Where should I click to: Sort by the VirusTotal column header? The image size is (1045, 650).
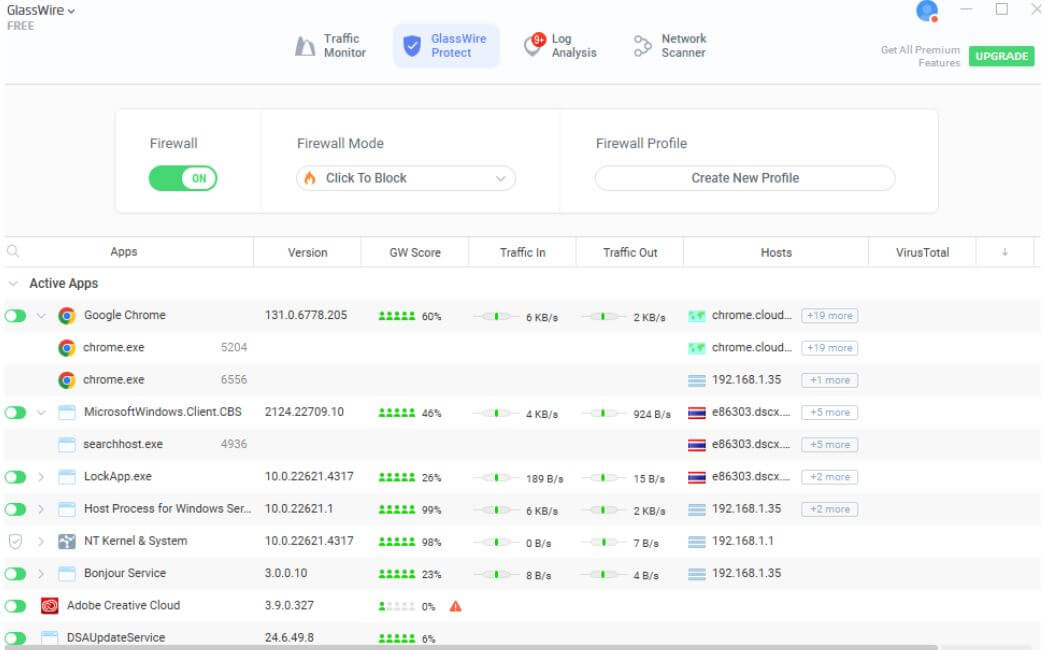tap(922, 253)
